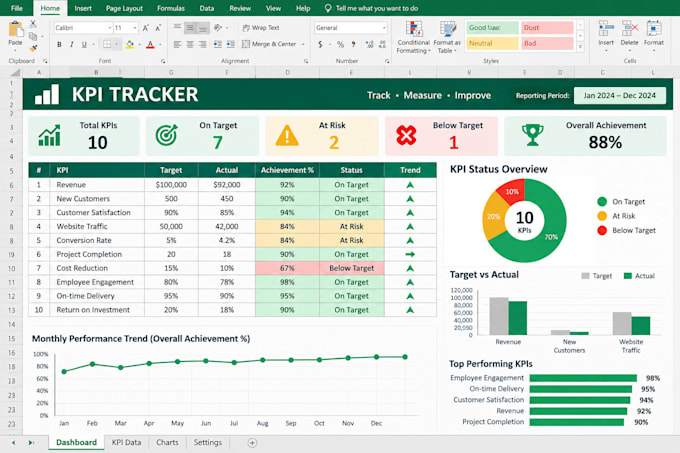Add a new sheet with plus button
Viewport: 680px width, 453px height.
[x=252, y=443]
